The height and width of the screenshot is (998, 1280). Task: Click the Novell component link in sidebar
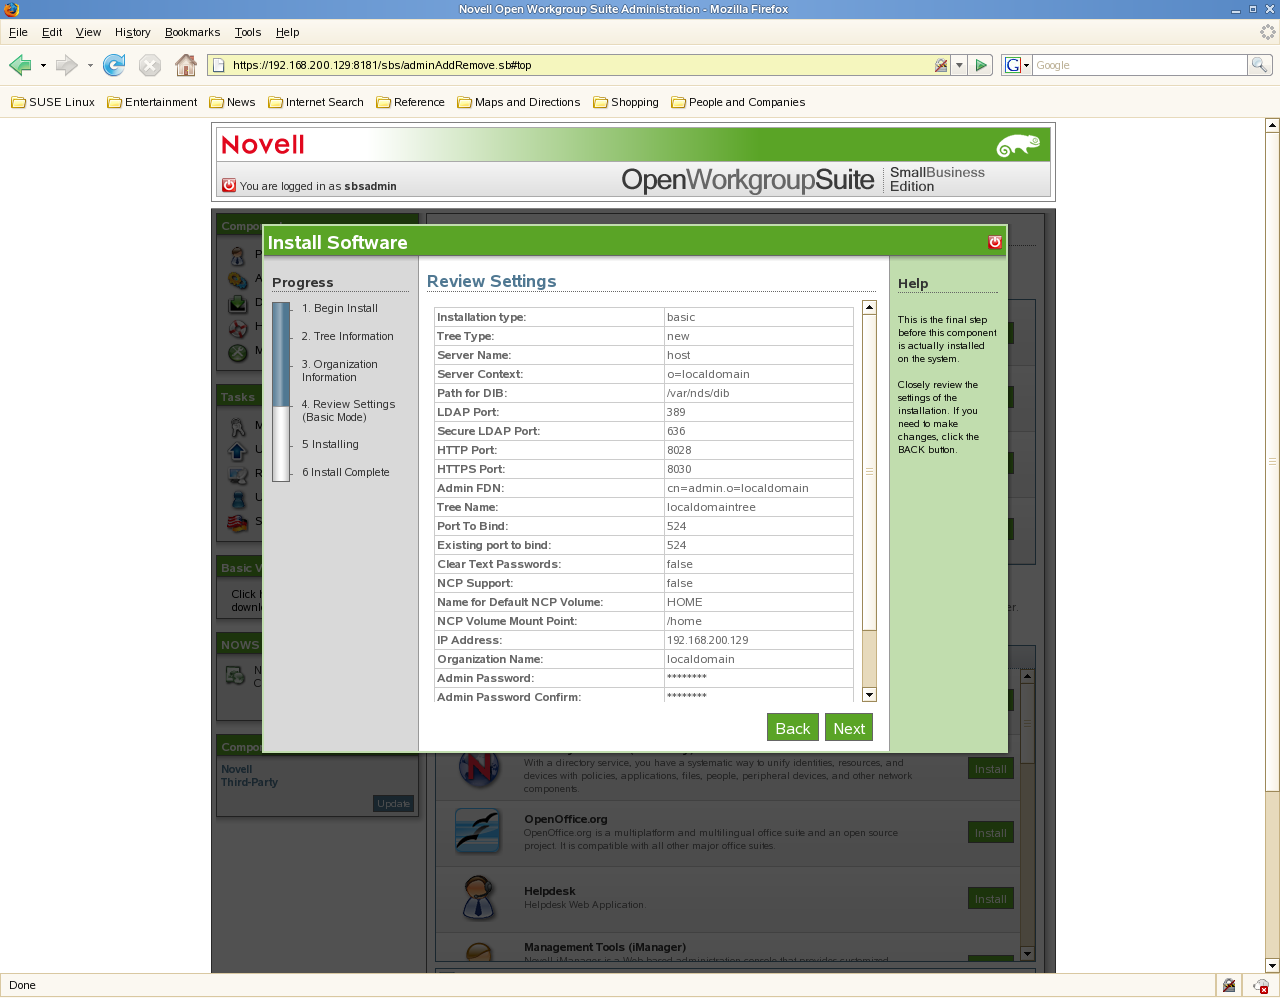tap(236, 769)
